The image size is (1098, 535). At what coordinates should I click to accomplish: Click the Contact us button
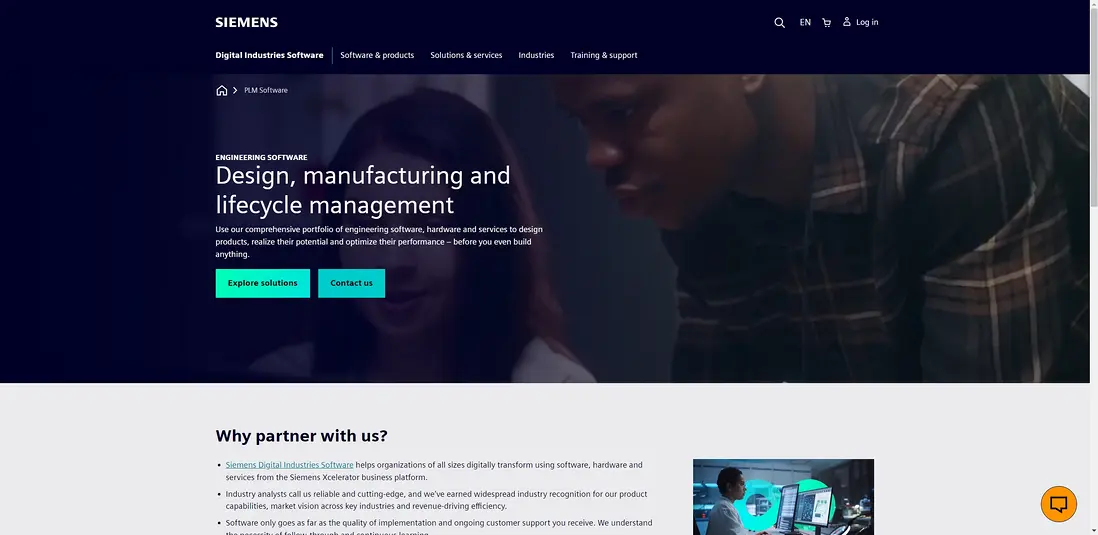(352, 283)
